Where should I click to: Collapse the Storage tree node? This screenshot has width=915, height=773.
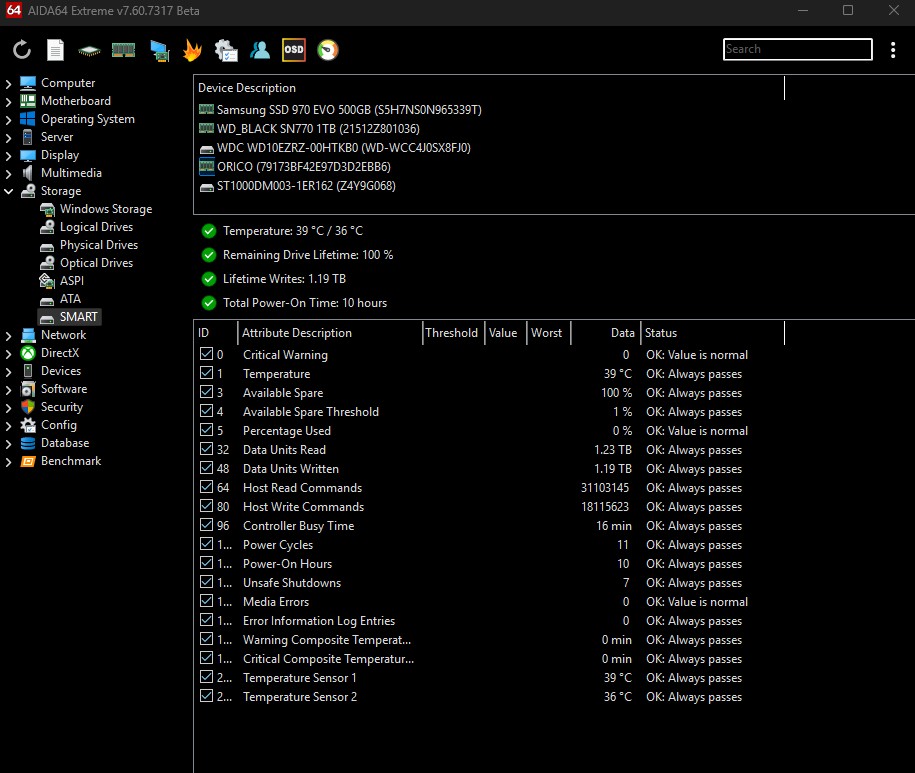8,191
